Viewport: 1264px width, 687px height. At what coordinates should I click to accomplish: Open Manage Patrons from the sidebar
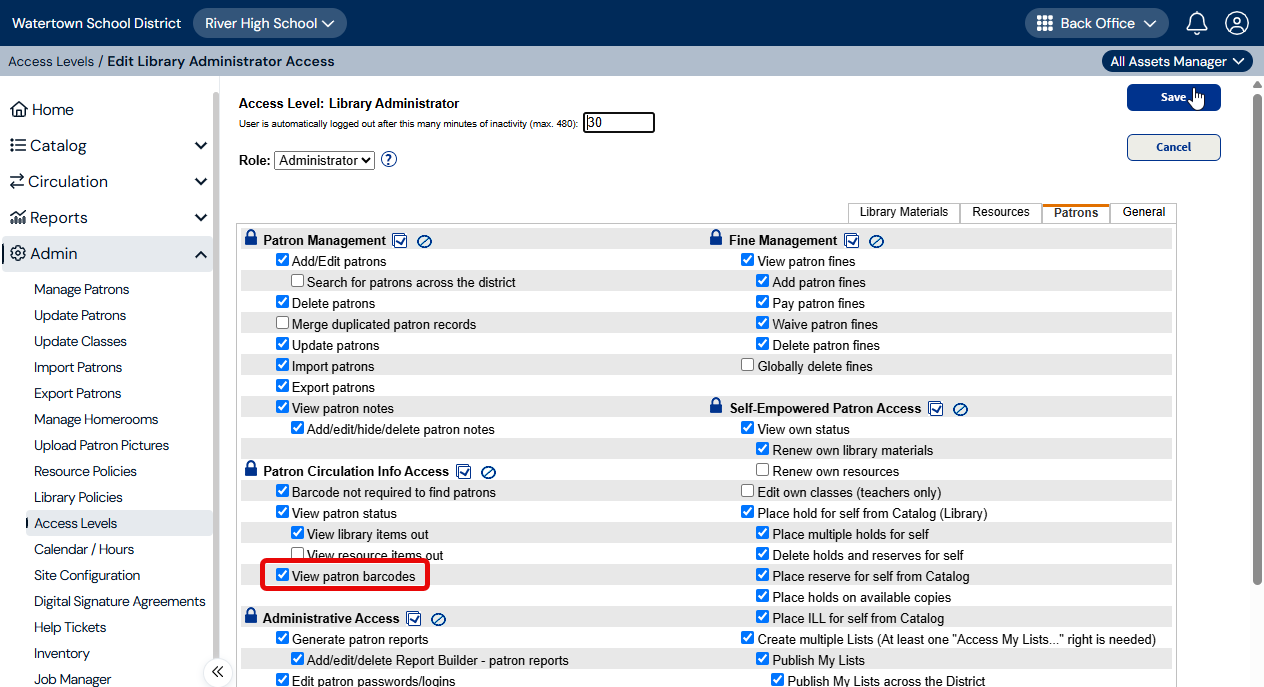(81, 289)
